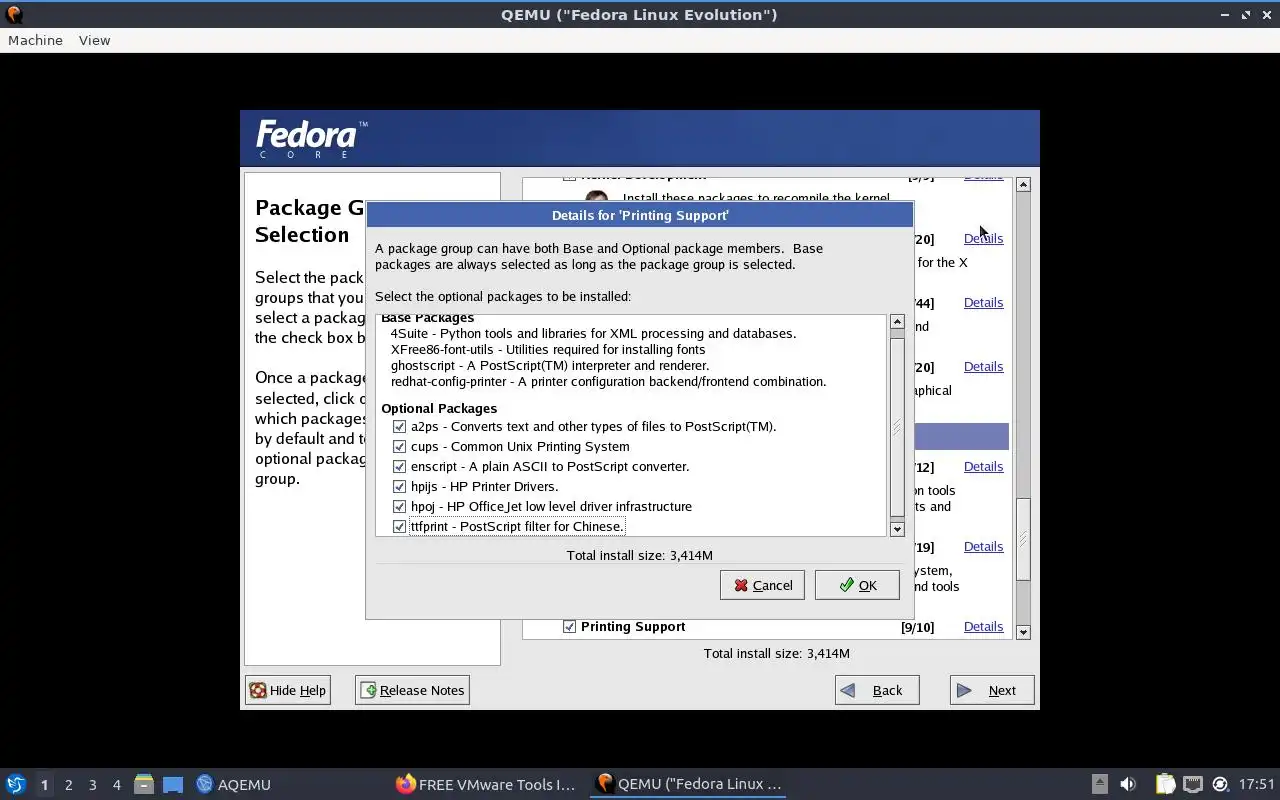Confirm package selection with OK

(x=857, y=585)
